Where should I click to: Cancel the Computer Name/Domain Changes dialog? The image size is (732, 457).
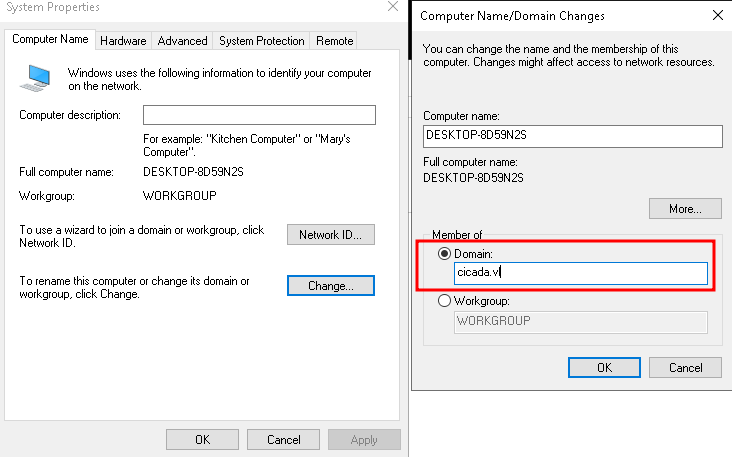(685, 367)
